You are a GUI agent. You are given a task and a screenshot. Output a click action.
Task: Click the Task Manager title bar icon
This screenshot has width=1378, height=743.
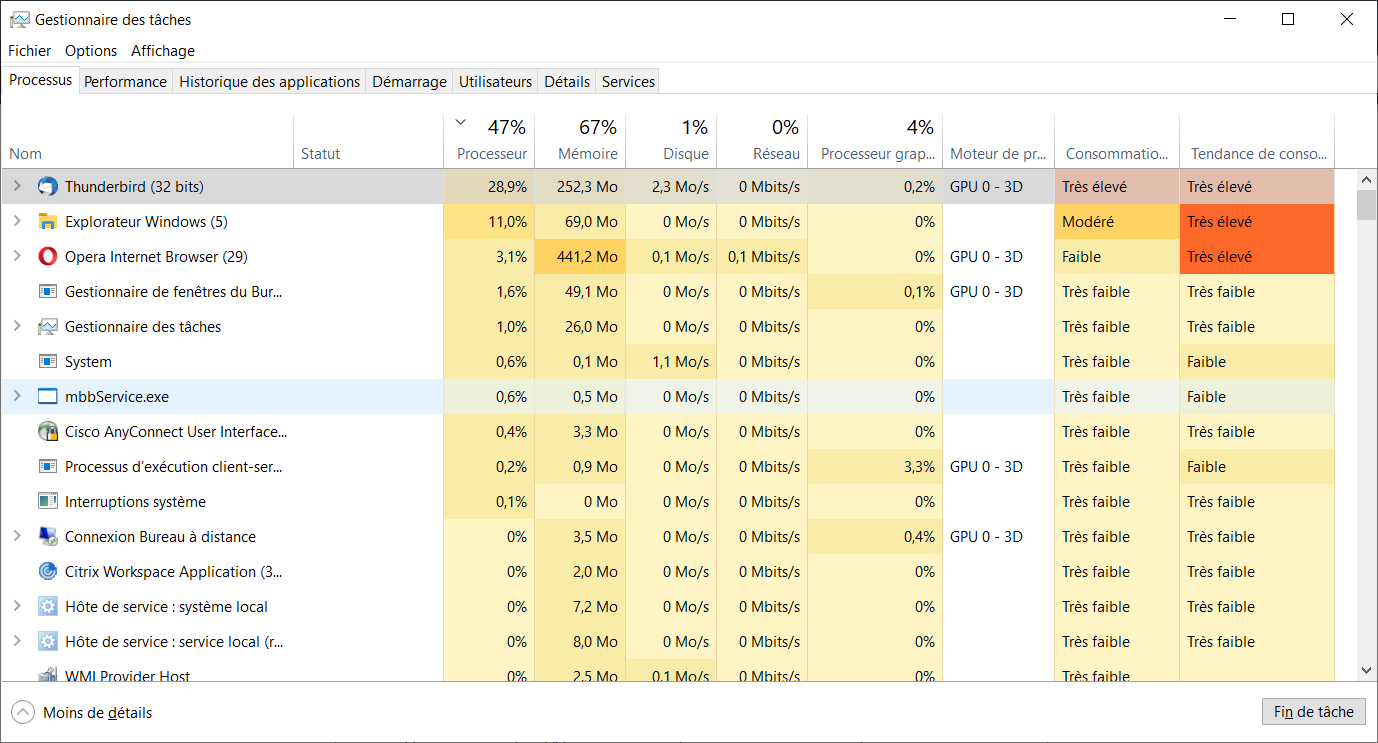point(19,20)
